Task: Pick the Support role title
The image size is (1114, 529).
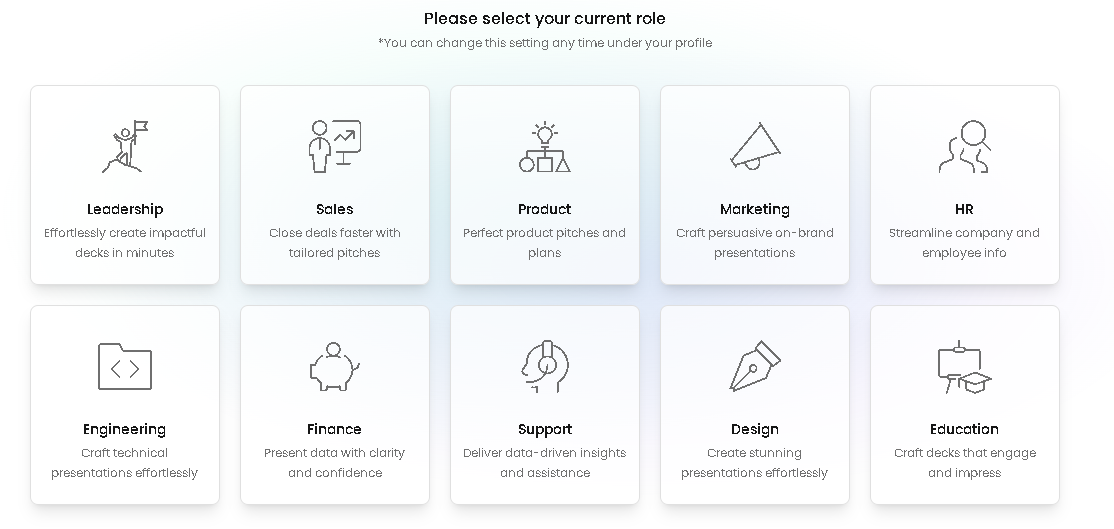Action: pyautogui.click(x=545, y=430)
